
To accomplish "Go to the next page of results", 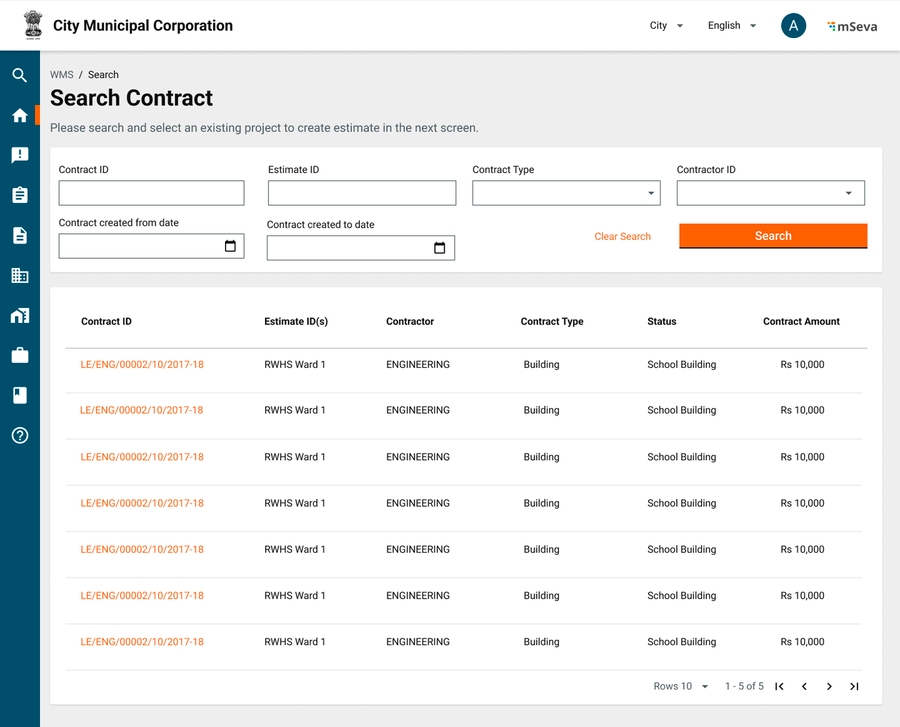I will point(829,686).
